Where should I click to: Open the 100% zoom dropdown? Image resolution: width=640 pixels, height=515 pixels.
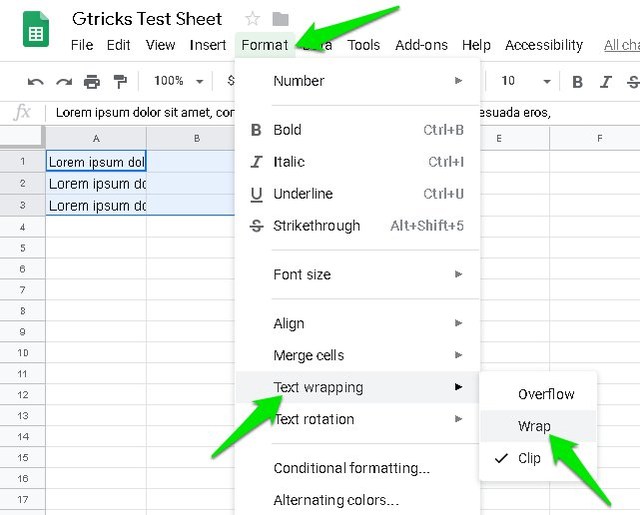[x=178, y=81]
